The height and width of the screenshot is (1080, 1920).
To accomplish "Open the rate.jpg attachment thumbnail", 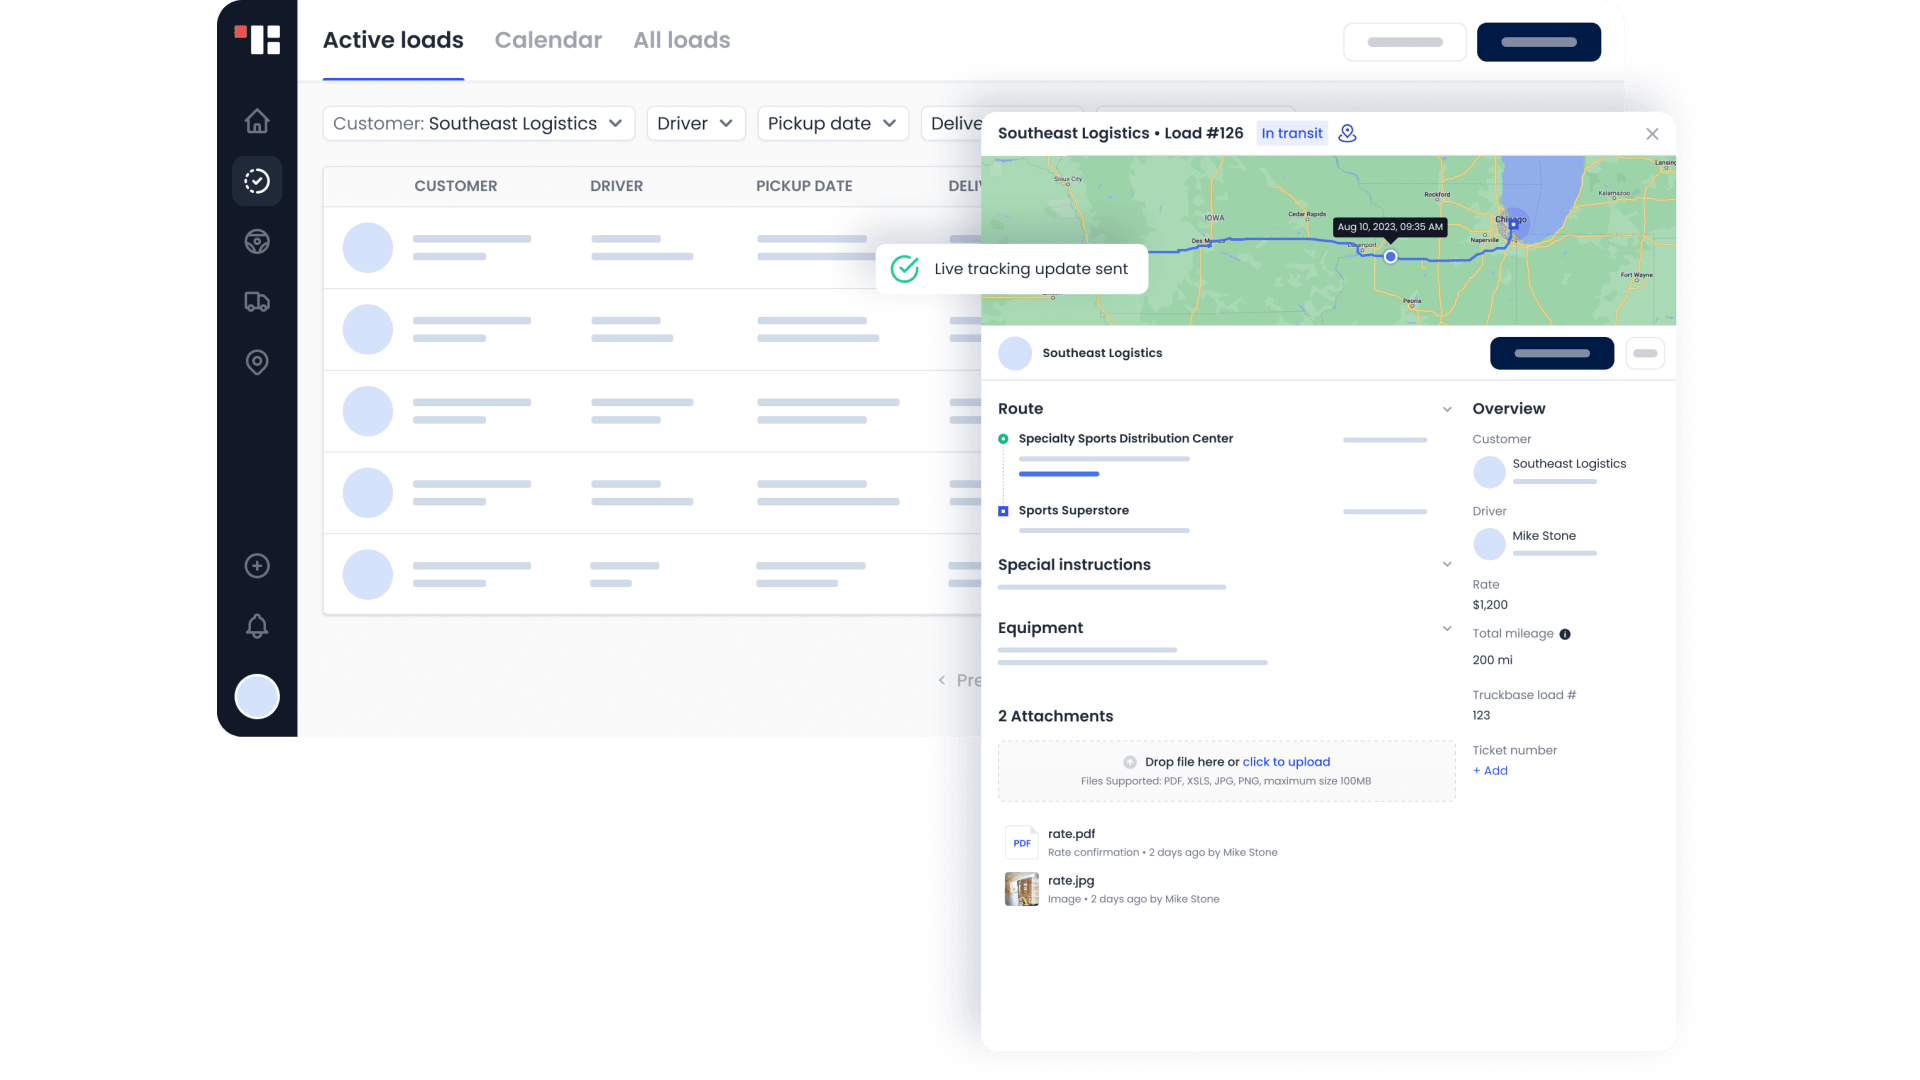I will tap(1021, 889).
